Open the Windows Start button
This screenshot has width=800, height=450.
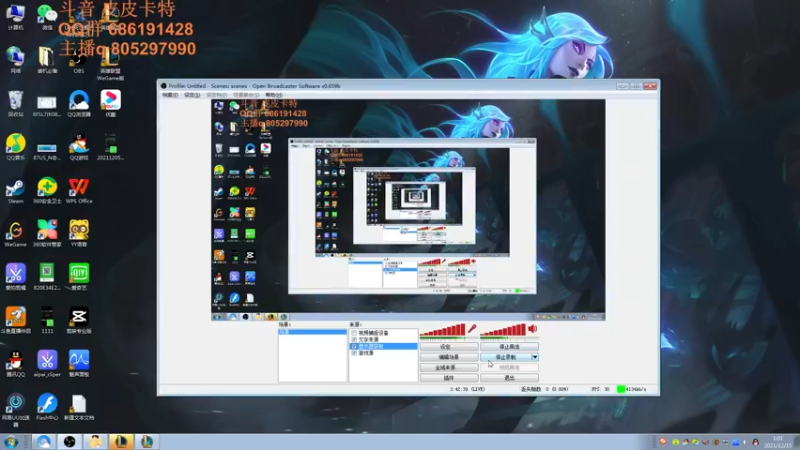[11, 441]
